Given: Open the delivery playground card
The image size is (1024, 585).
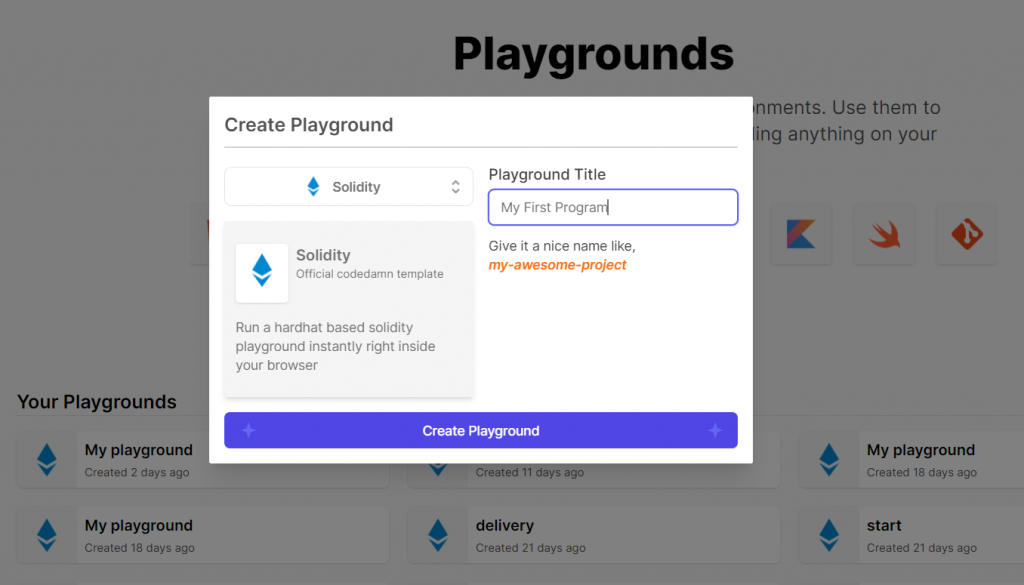Looking at the screenshot, I should 550,535.
